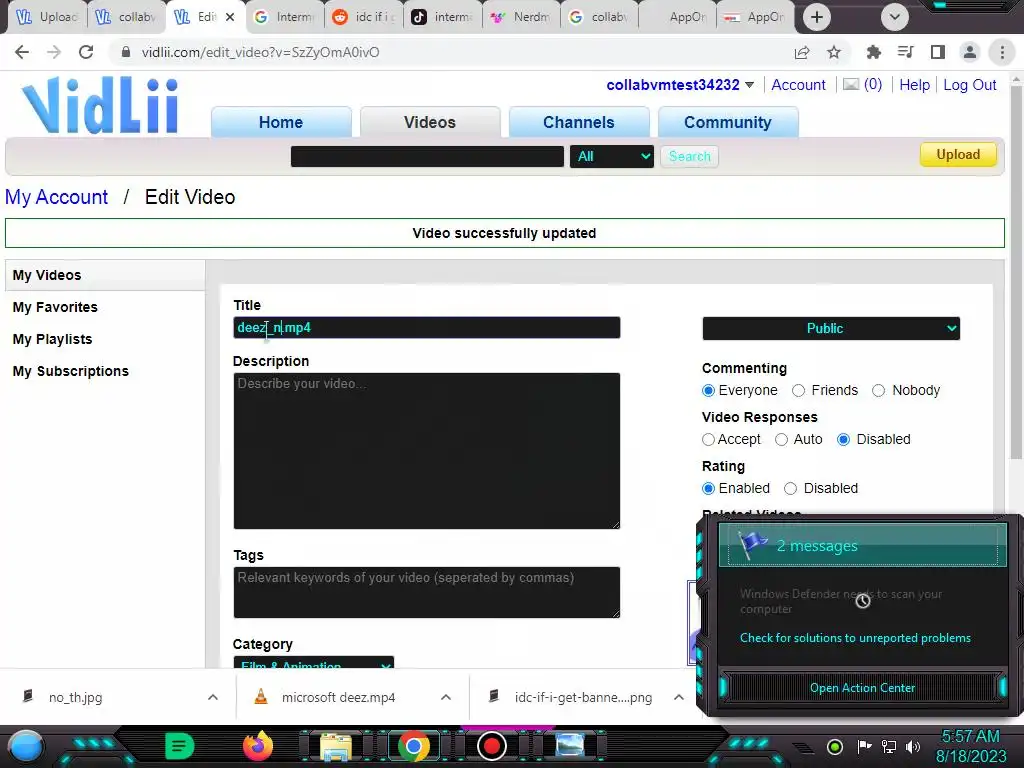Open a new browser tab with plus
The image size is (1024, 768).
pyautogui.click(x=816, y=17)
